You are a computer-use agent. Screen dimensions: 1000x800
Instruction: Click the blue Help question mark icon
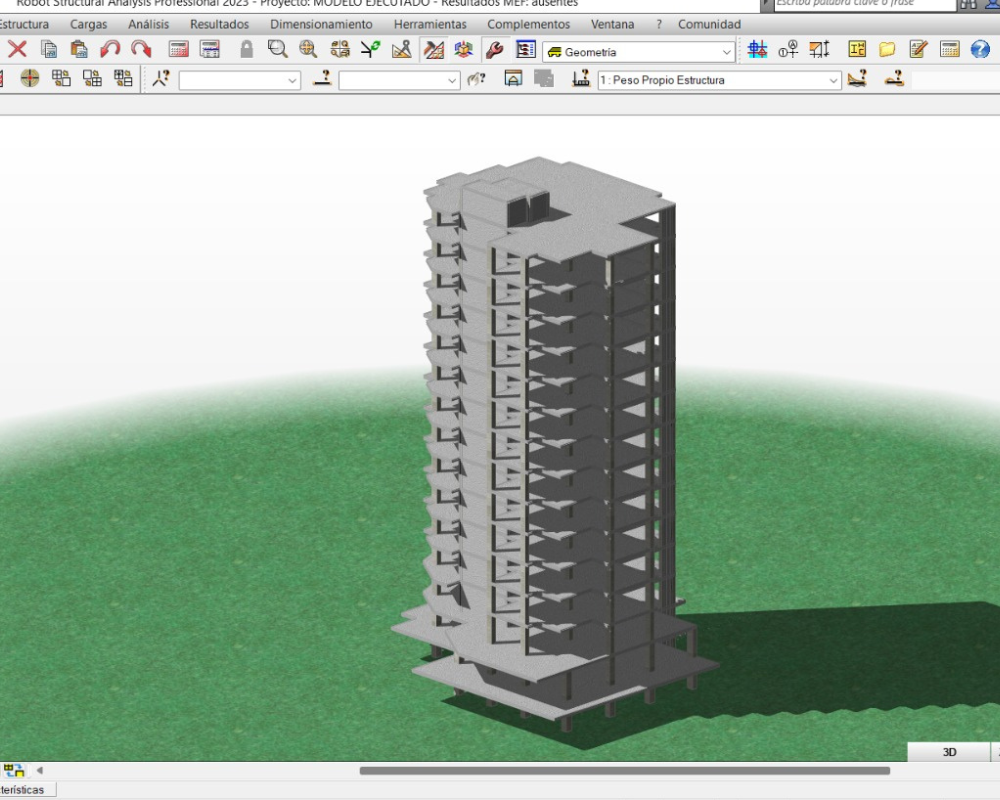tap(980, 49)
